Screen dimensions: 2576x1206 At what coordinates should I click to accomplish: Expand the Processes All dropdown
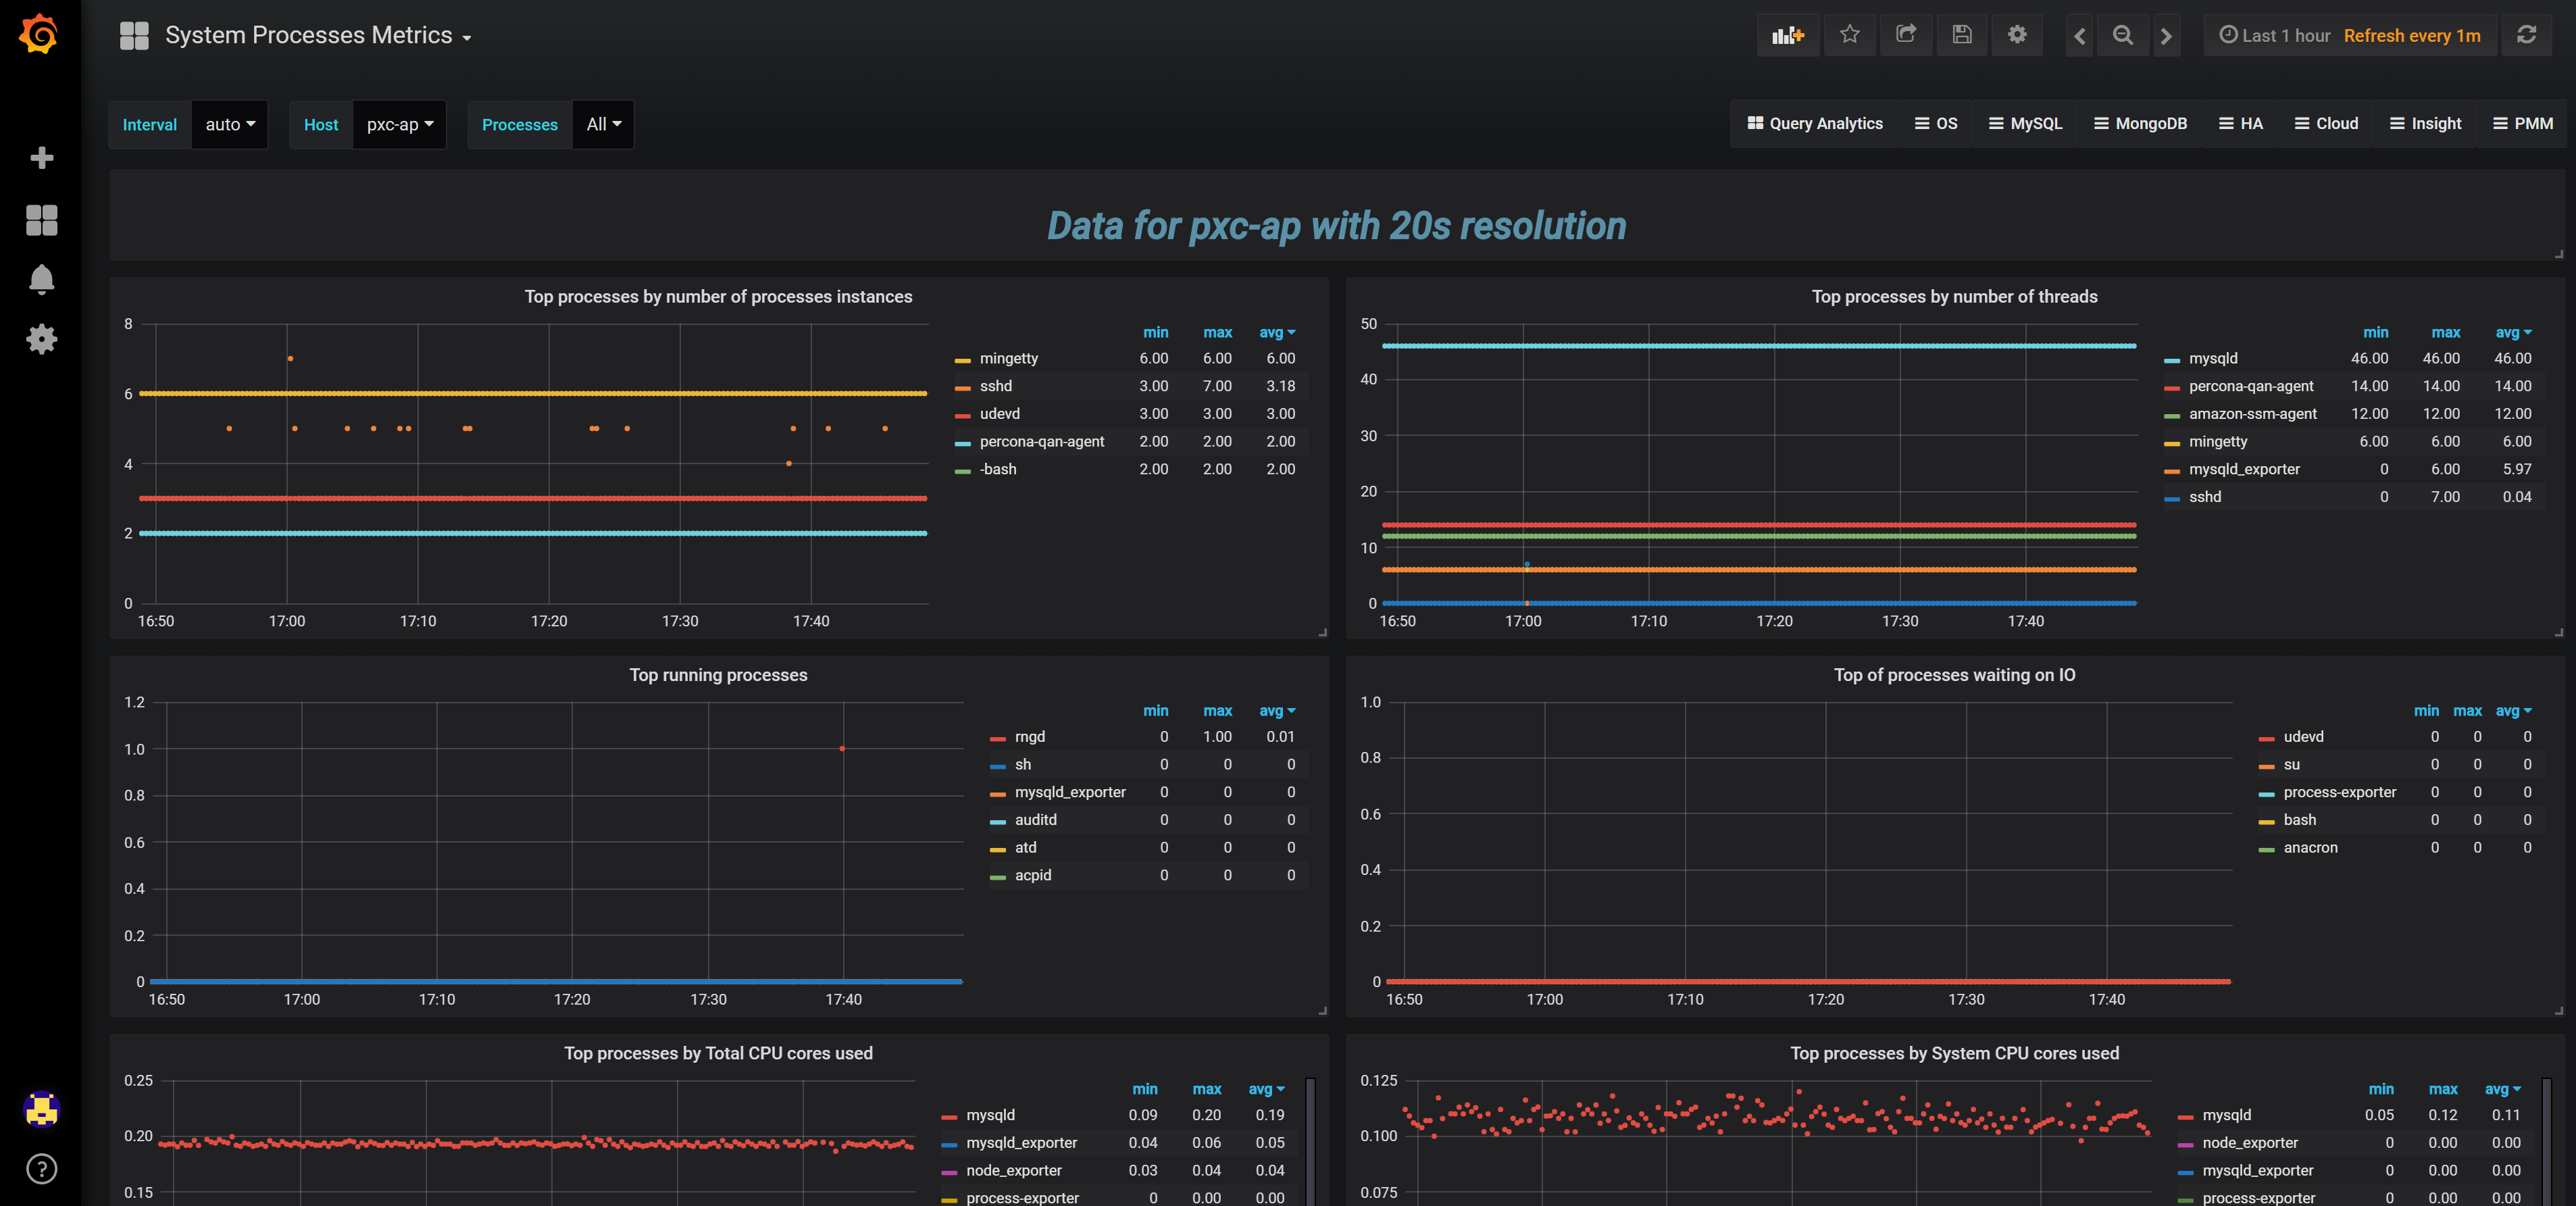tap(603, 125)
